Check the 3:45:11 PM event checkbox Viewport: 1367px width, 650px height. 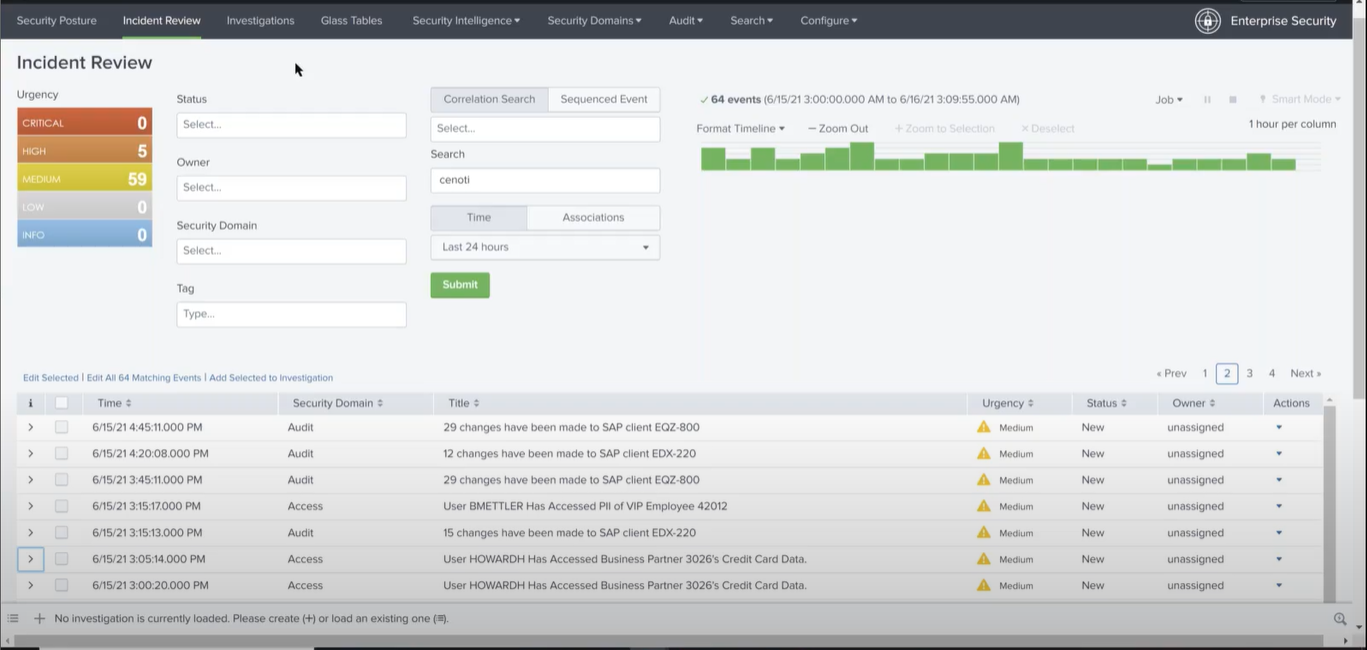click(61, 480)
